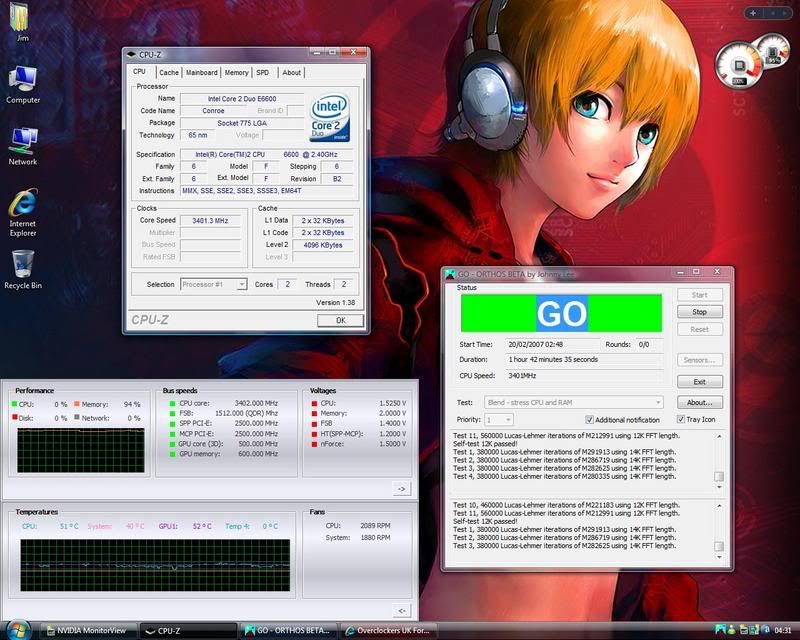Open GO - ORTHOS BETA taskbar button

pyautogui.click(x=289, y=631)
